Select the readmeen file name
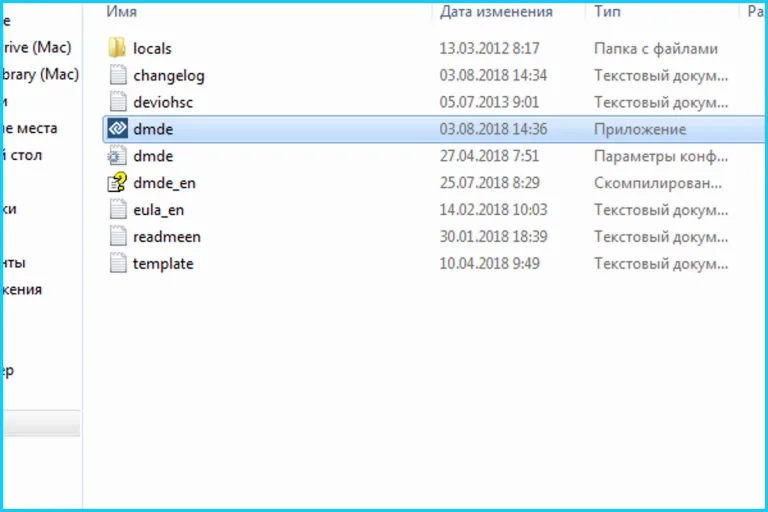Image resolution: width=768 pixels, height=512 pixels. tap(167, 237)
